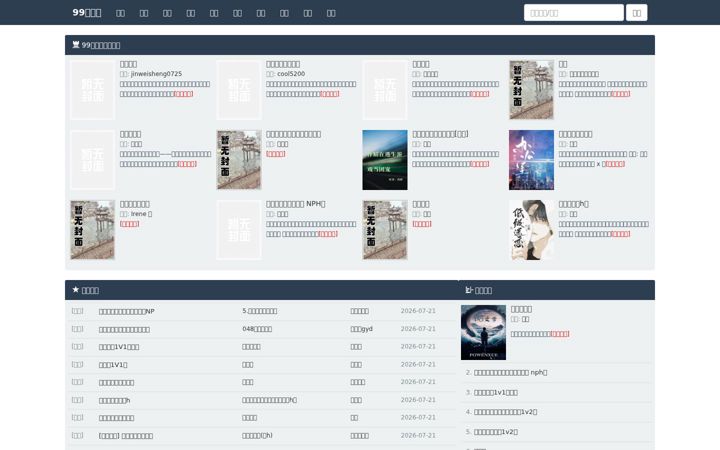The width and height of the screenshot is (720, 450).
Task: Open the book title above author cool5200
Action: 283,64
